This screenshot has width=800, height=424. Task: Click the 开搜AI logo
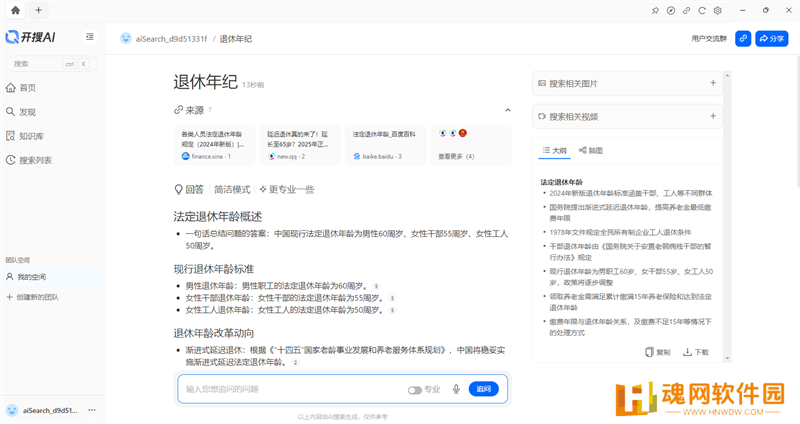pyautogui.click(x=30, y=37)
